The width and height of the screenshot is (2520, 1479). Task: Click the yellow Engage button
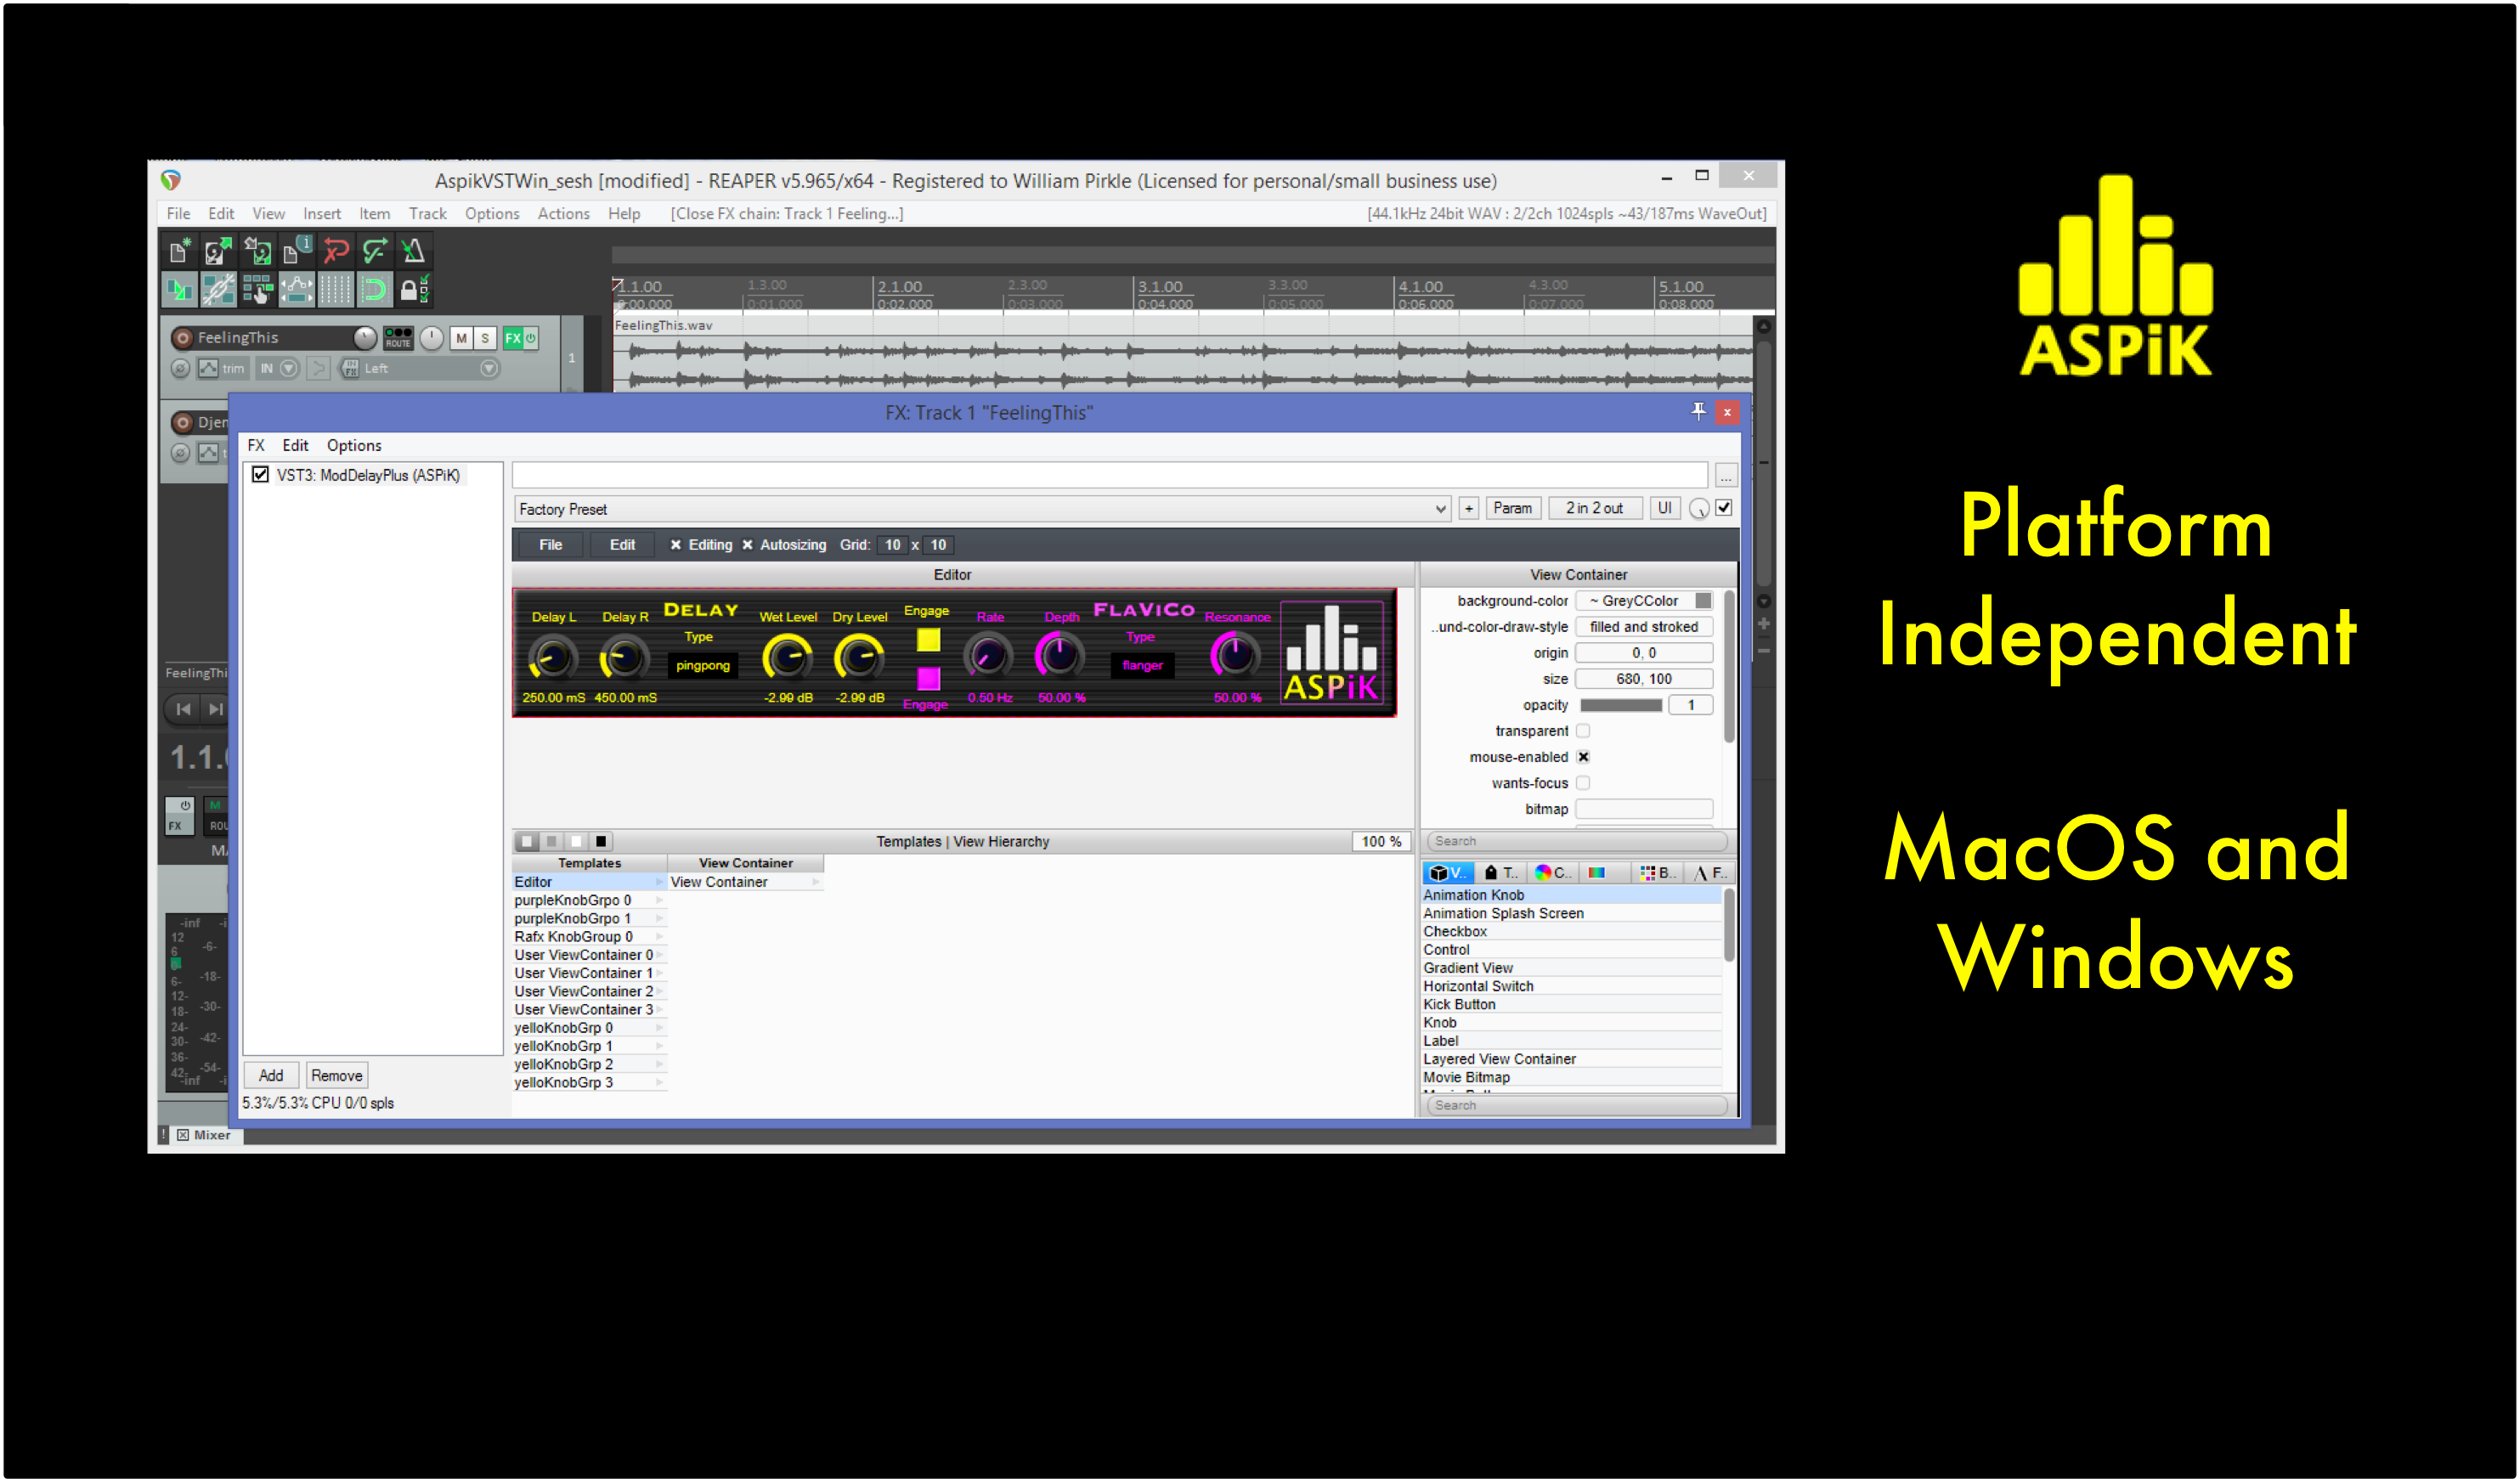point(928,640)
